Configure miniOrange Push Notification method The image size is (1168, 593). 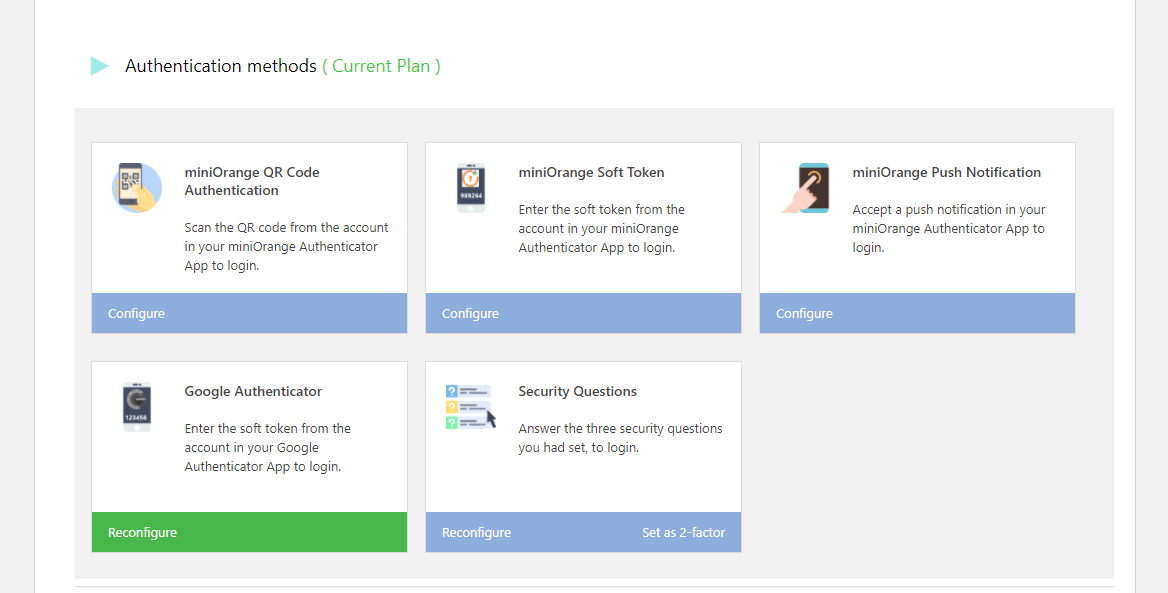pyautogui.click(x=804, y=314)
